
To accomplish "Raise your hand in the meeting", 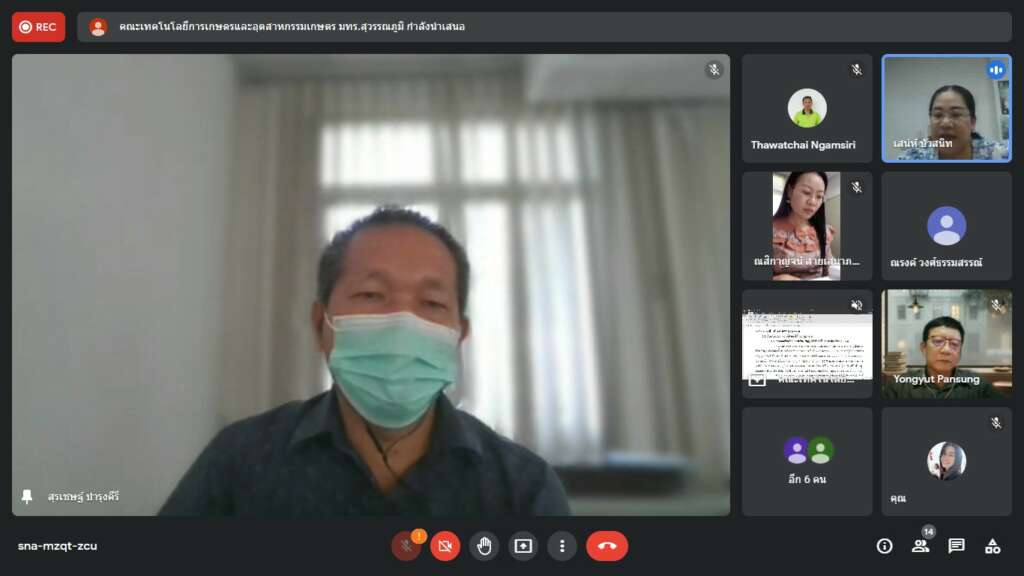I will pyautogui.click(x=484, y=545).
